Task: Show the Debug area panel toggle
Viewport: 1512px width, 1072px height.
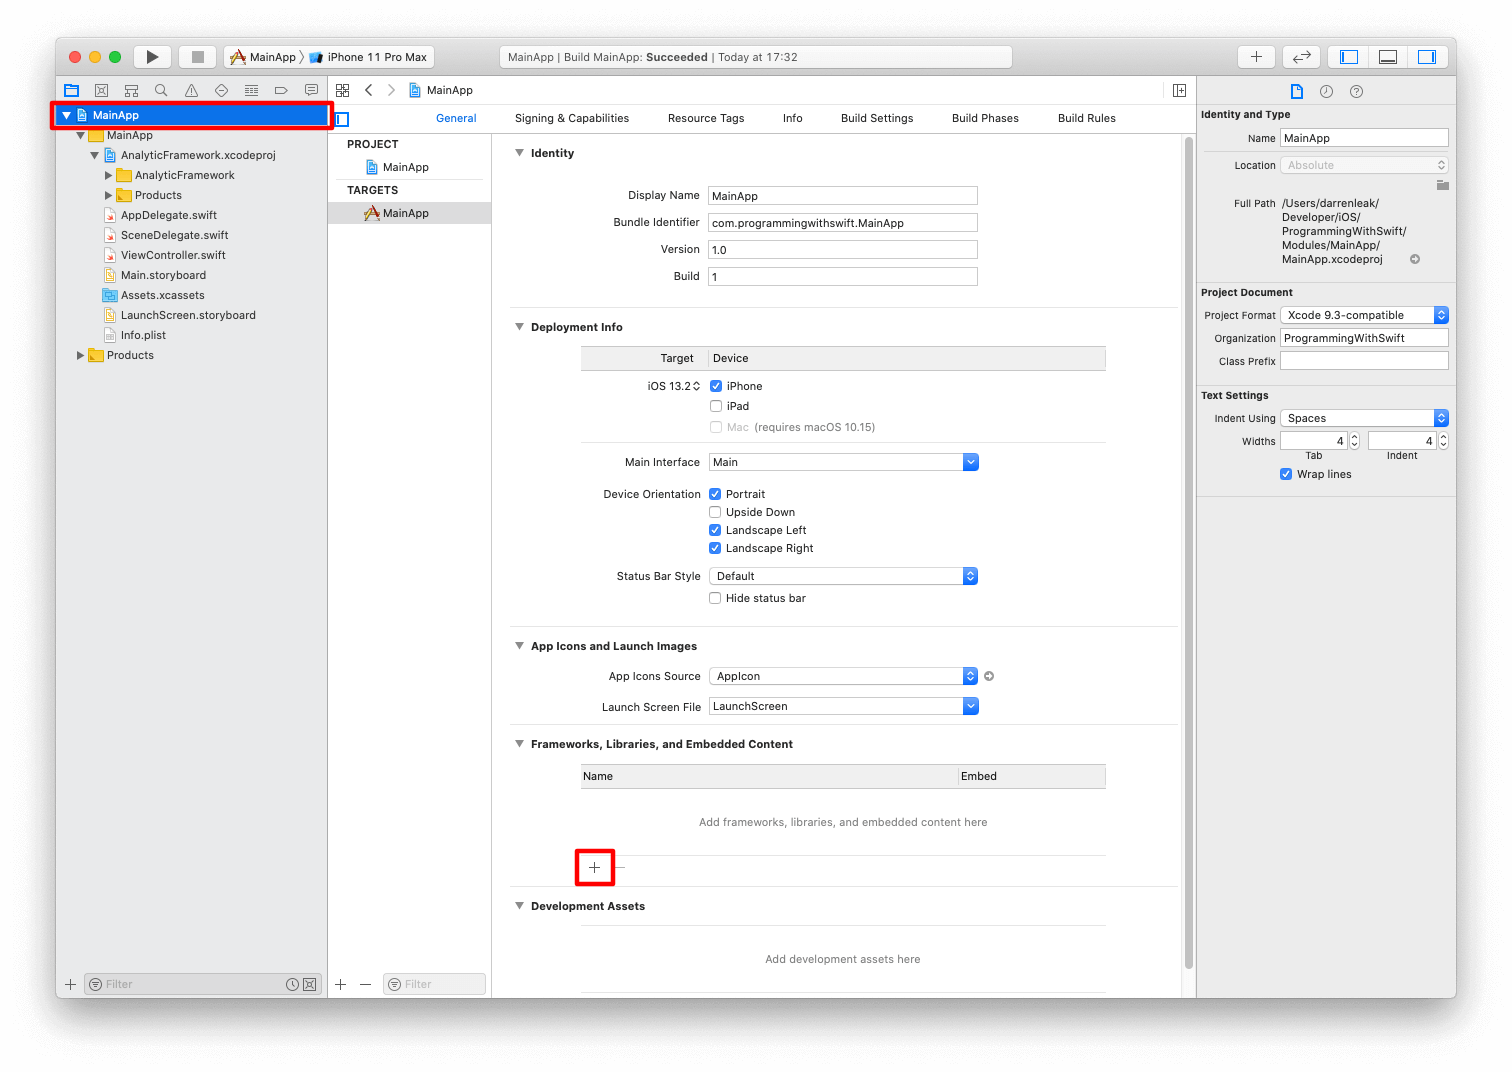Action: tap(1388, 57)
